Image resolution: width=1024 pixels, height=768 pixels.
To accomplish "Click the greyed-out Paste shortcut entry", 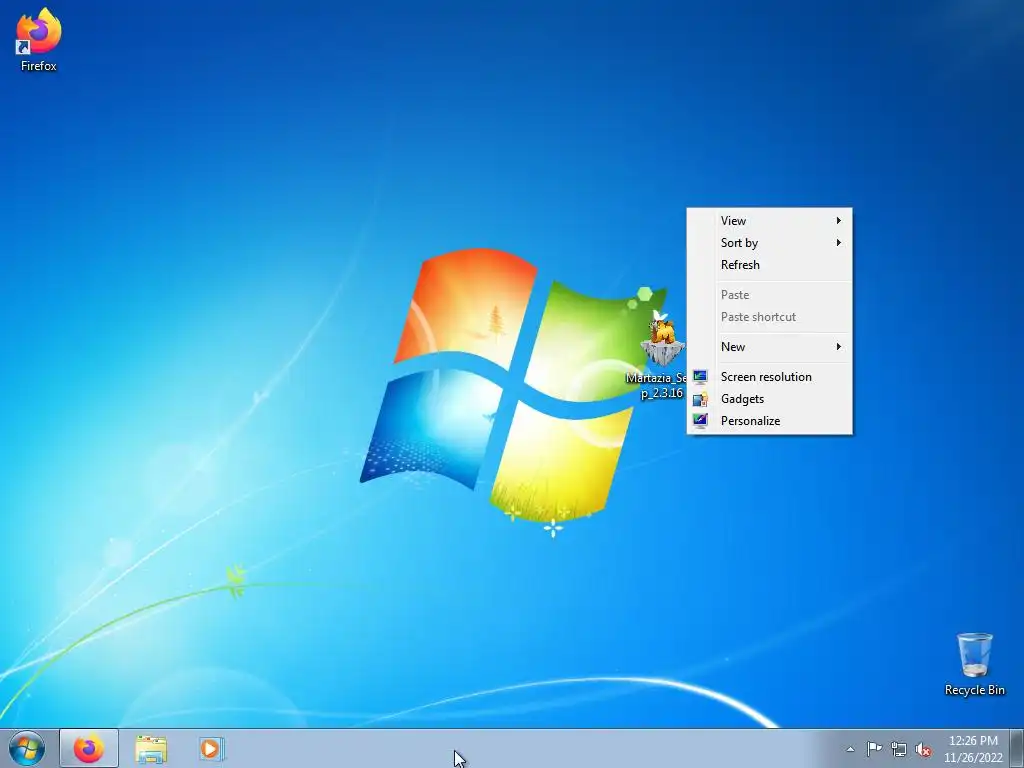I will pos(769,317).
